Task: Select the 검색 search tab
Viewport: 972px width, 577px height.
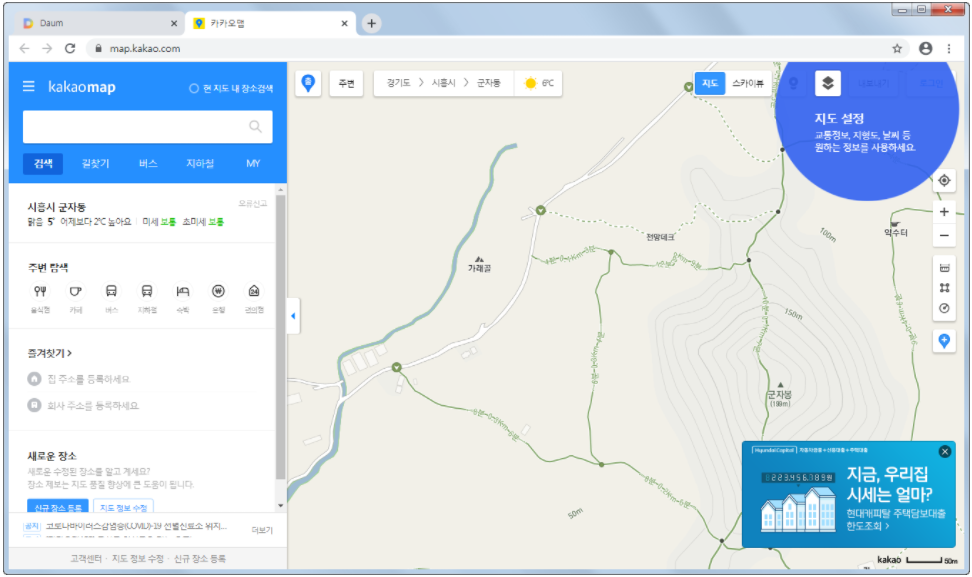Action: pyautogui.click(x=43, y=164)
